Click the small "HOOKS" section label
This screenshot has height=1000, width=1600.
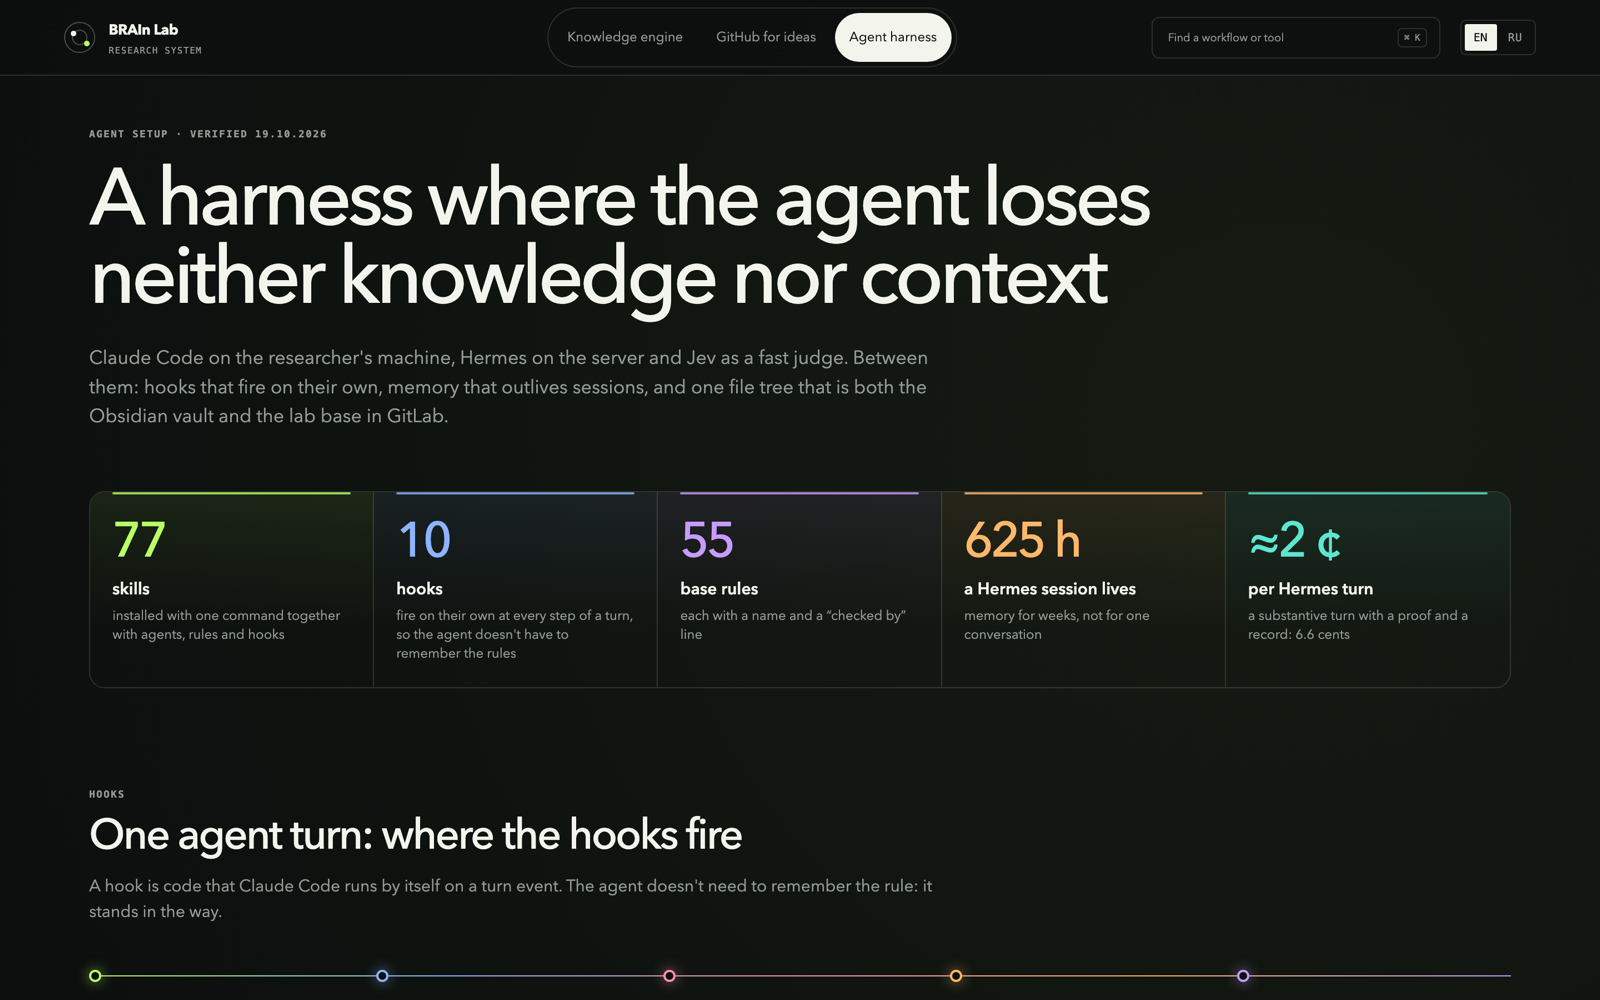(x=107, y=794)
